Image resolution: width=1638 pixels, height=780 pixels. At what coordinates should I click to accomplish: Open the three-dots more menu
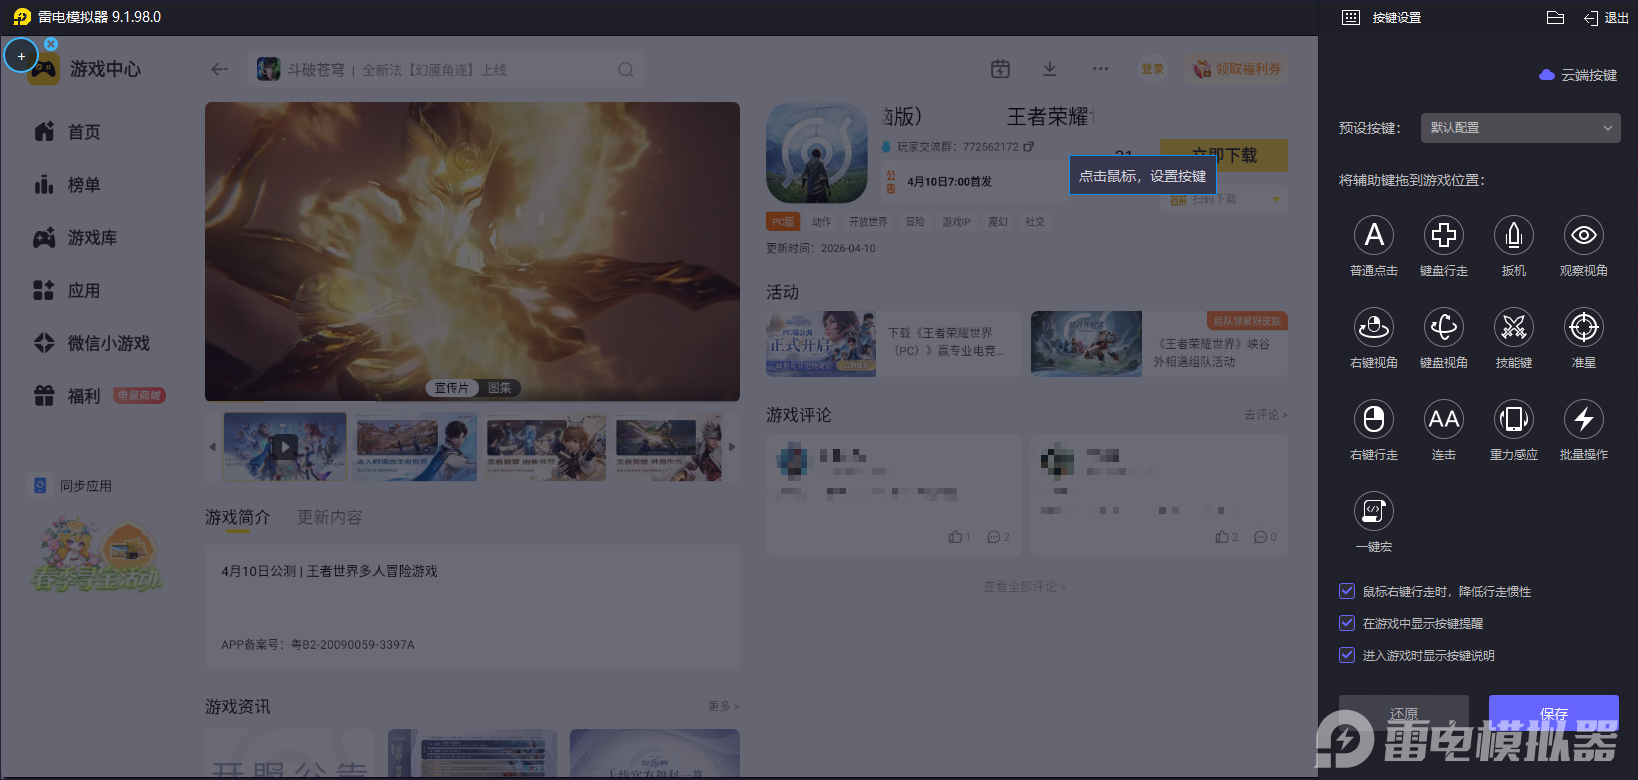[1101, 69]
